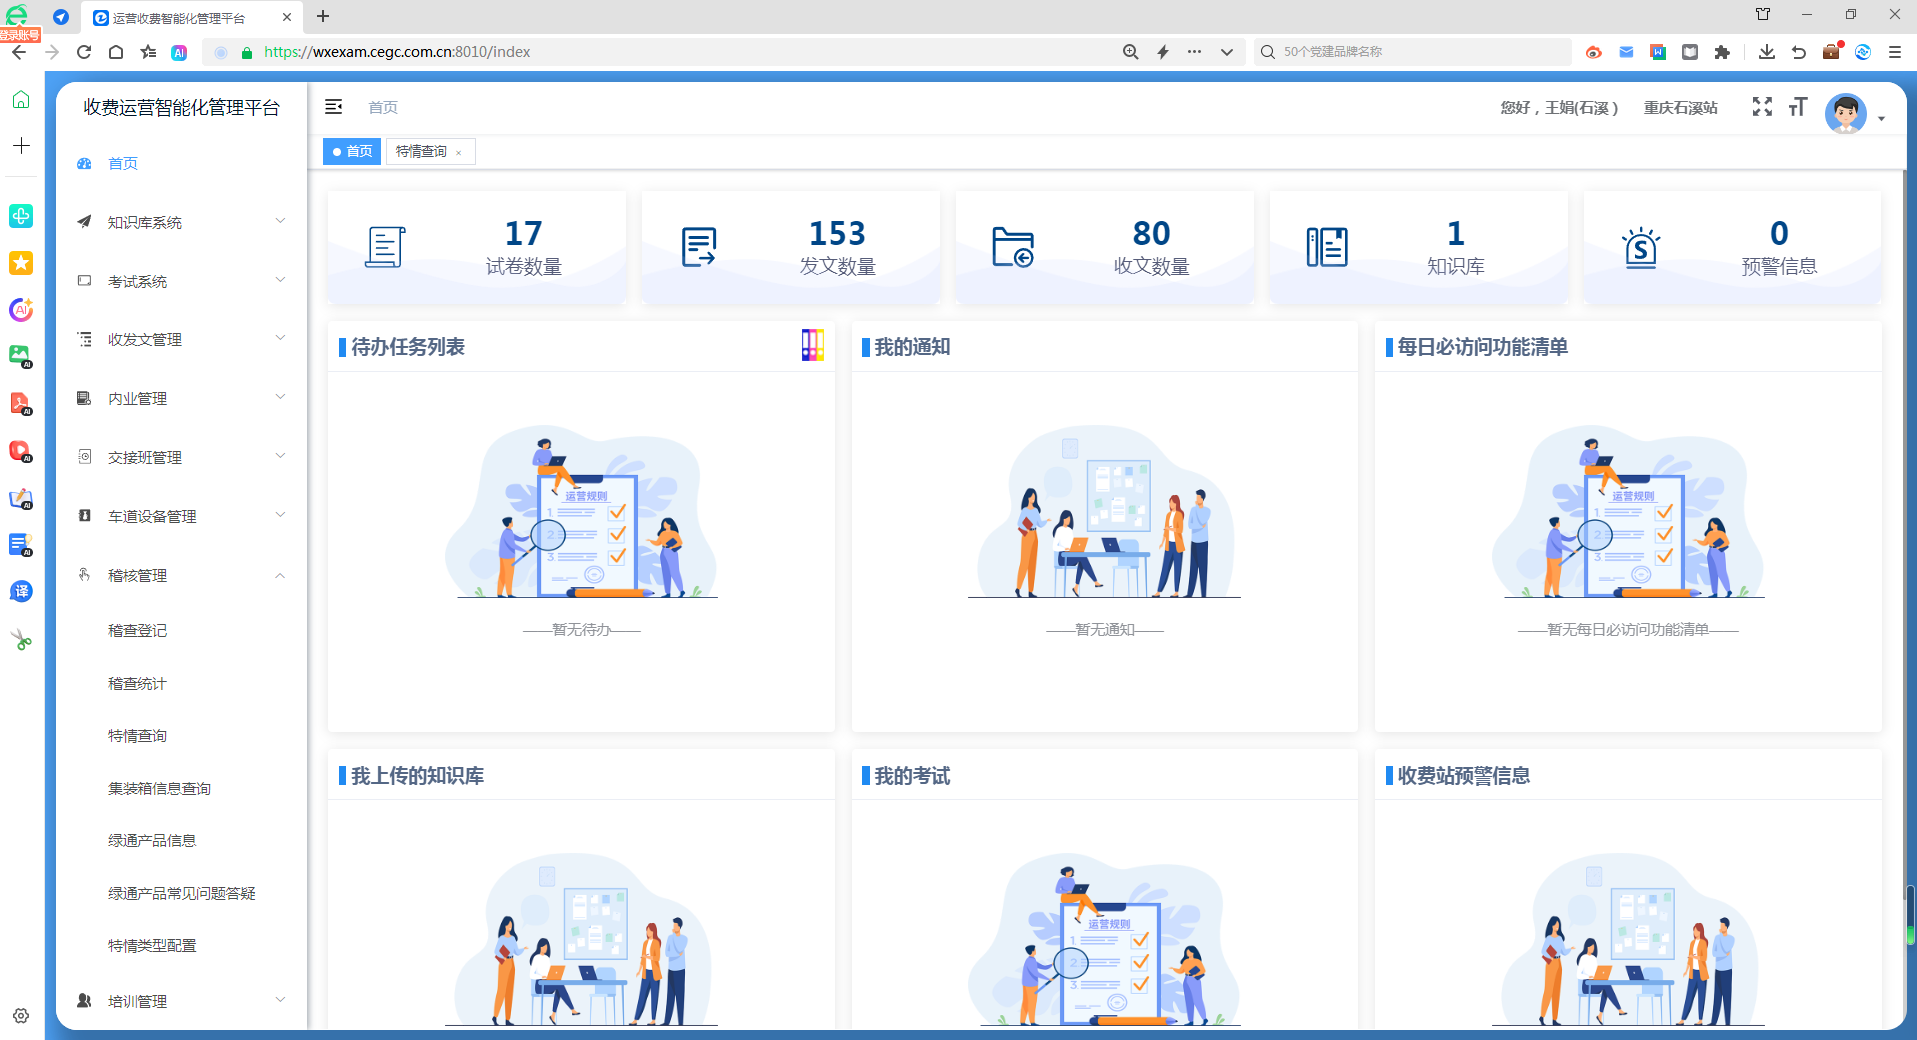The width and height of the screenshot is (1917, 1040).
Task: Expand the 培训管理 menu
Action: (x=181, y=1001)
